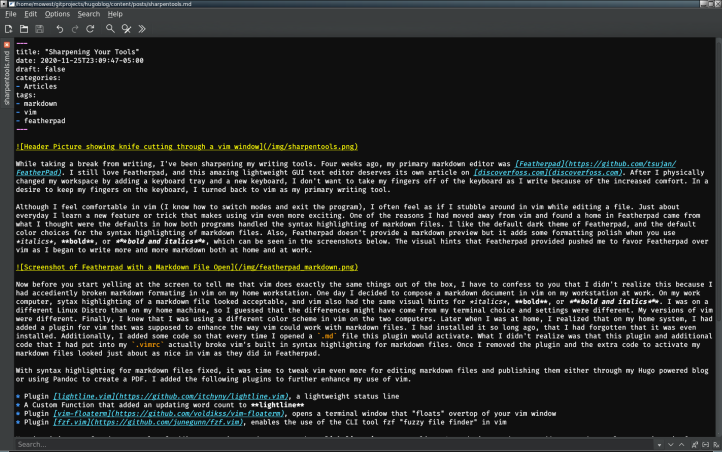Click the New document toolbar icon
Image resolution: width=722 pixels, height=452 pixels.
pyautogui.click(x=8, y=29)
